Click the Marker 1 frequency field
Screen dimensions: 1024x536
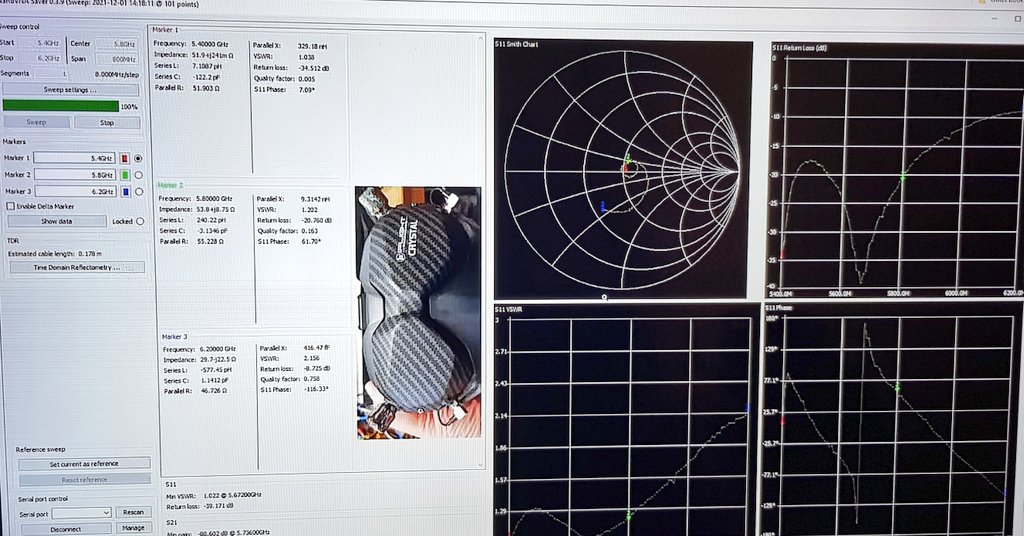tap(74, 158)
